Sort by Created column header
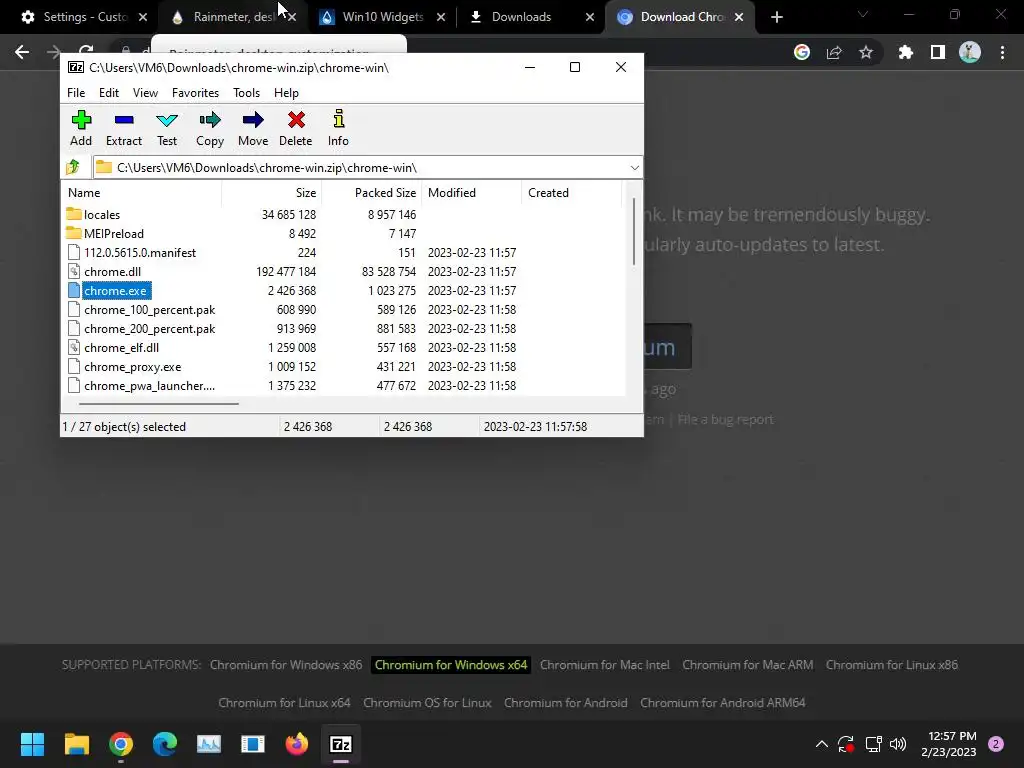This screenshot has height=768, width=1024. (571, 193)
